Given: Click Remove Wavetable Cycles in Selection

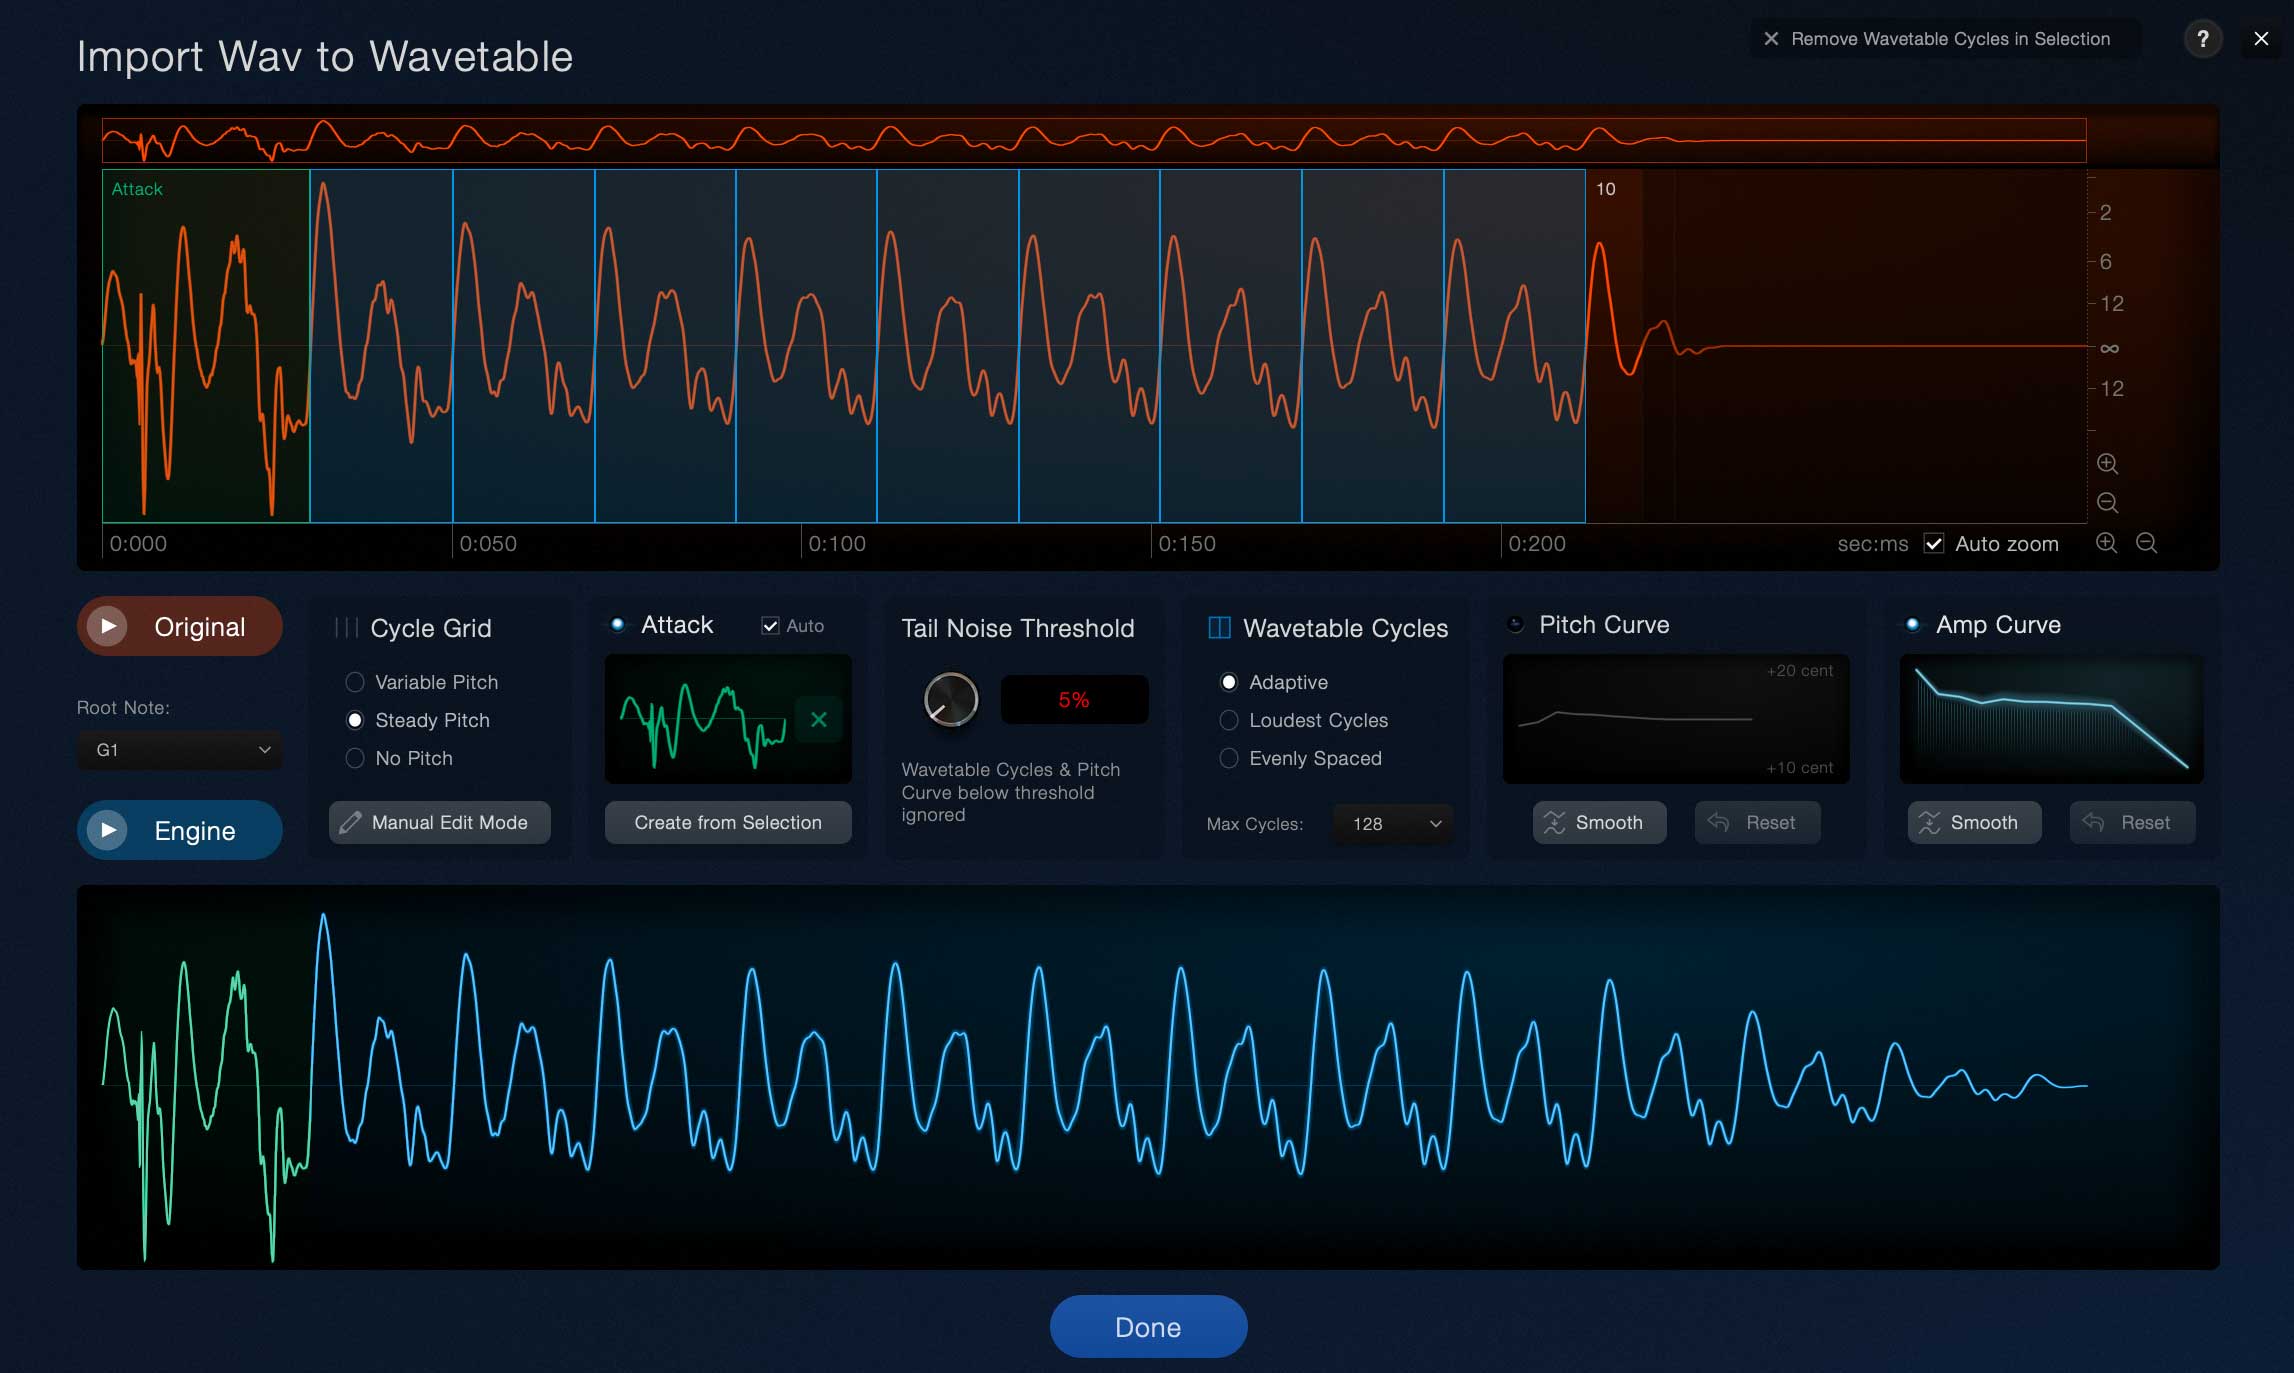Looking at the screenshot, I should pos(1941,39).
